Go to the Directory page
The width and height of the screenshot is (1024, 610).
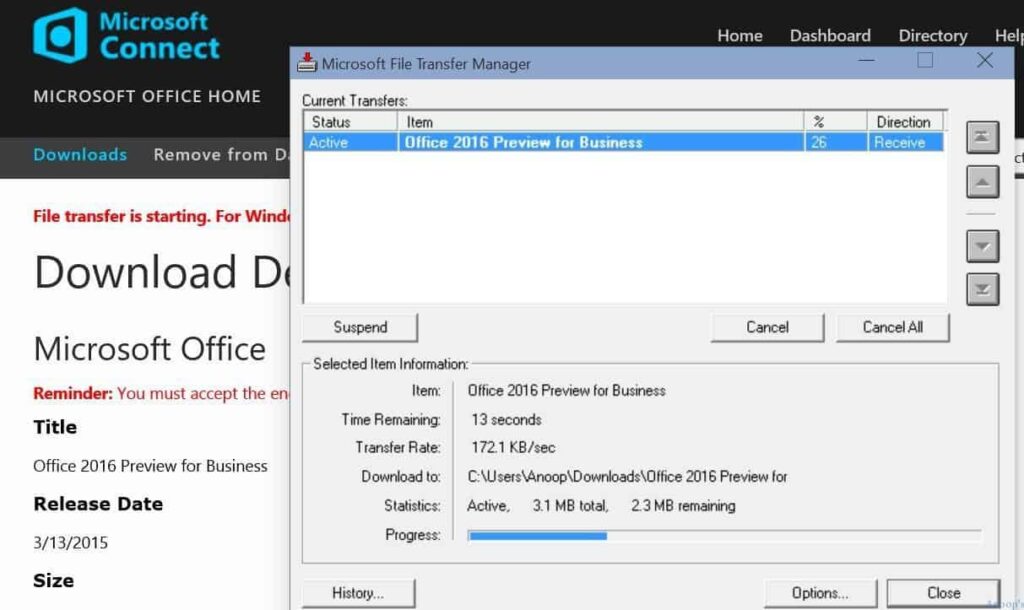click(931, 35)
